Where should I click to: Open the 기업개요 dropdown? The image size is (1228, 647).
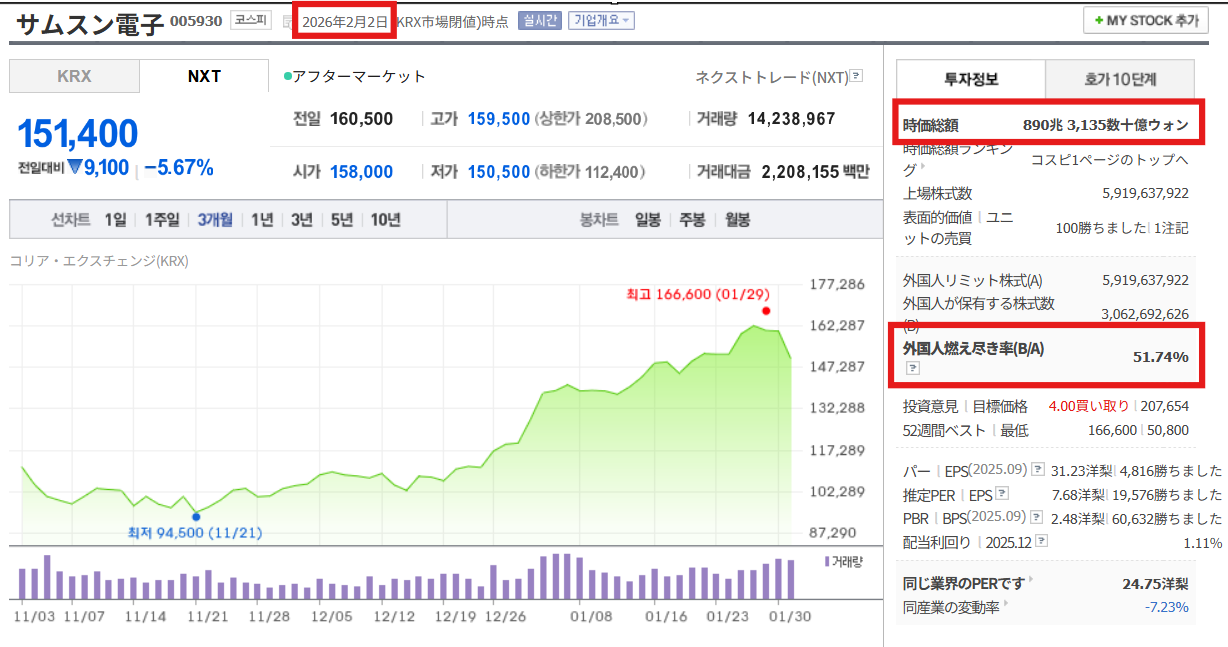click(x=600, y=21)
